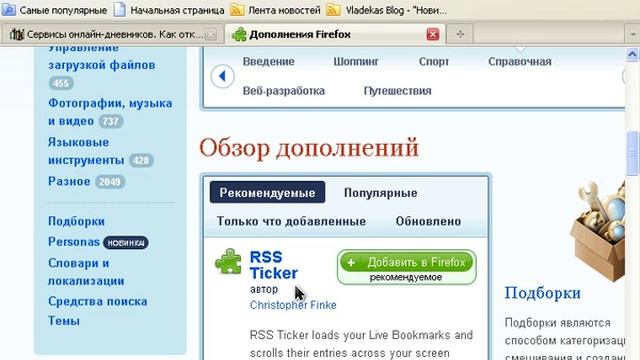The image size is (640, 360).
Task: Click the Самые популярные bookmark label
Action: pyautogui.click(x=63, y=10)
